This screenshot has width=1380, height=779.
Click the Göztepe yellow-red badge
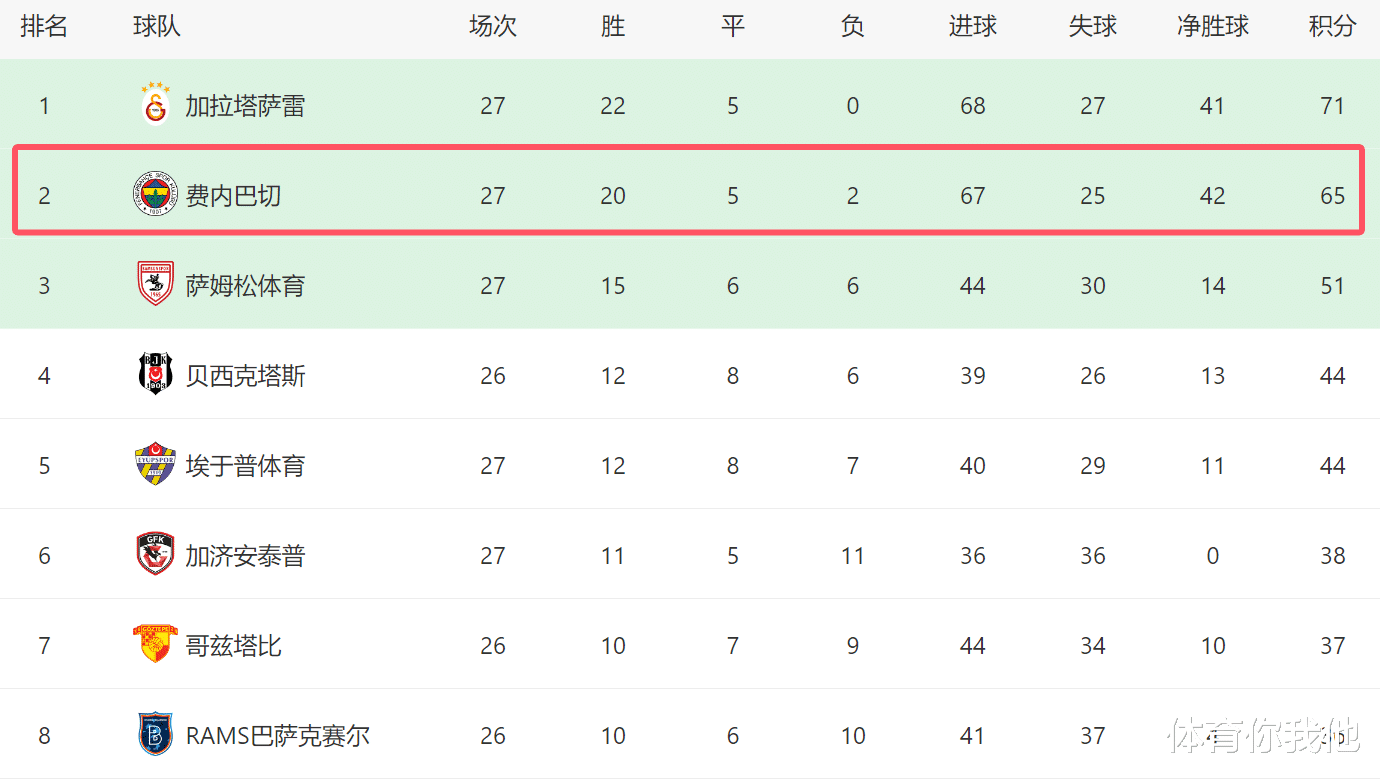click(x=155, y=644)
